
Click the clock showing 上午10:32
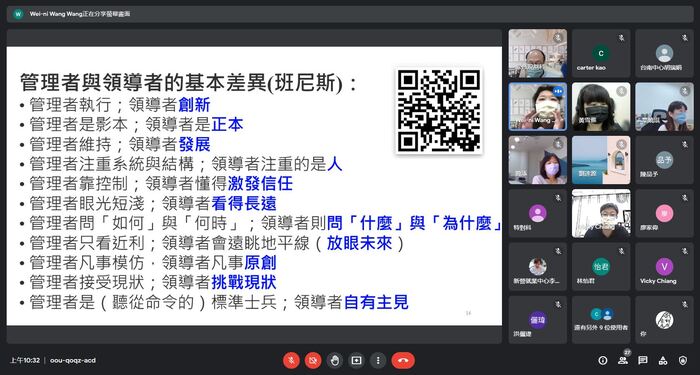25,360
